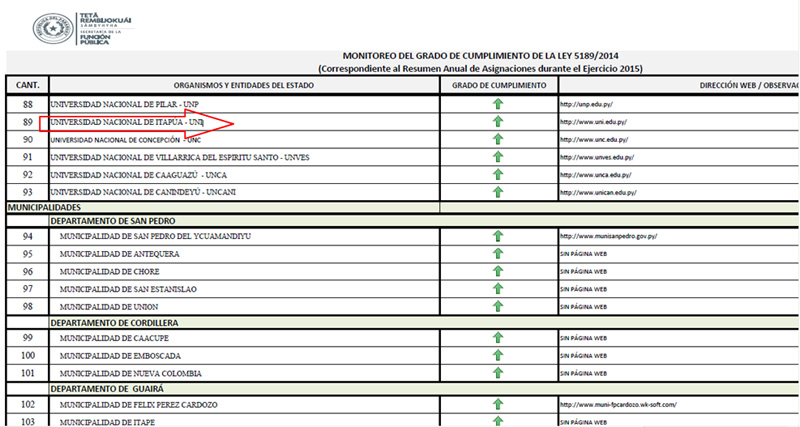Click green arrow for Municipalidad de Chore
This screenshot has width=800, height=427.
pyautogui.click(x=498, y=271)
